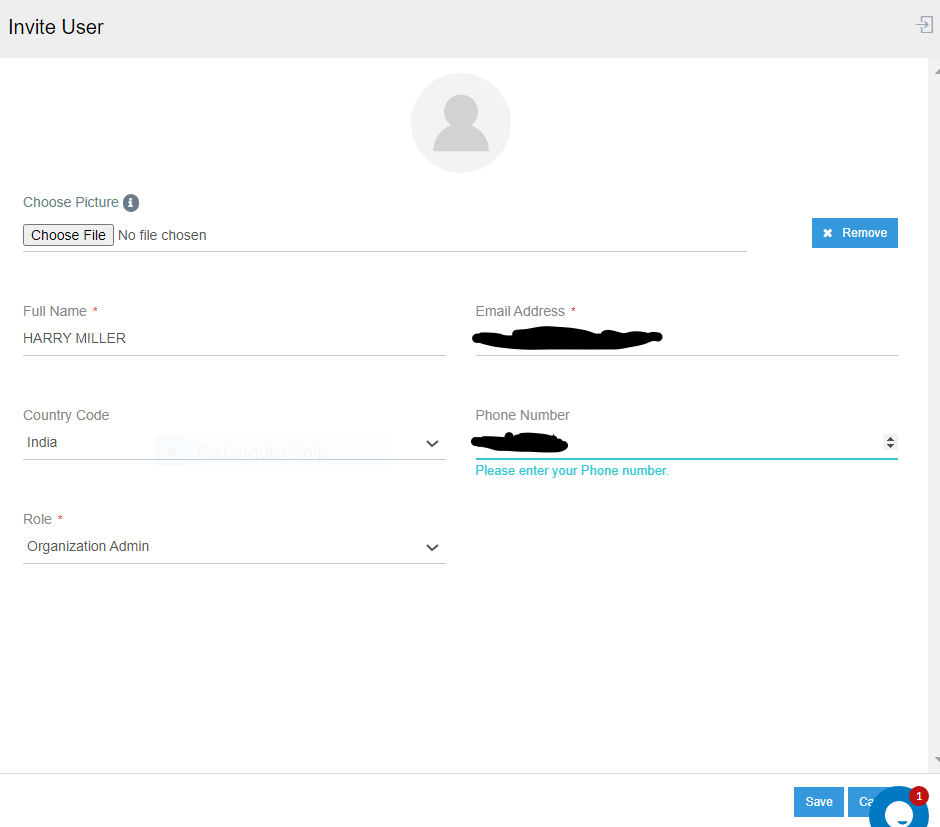Click the increment arrow on Phone Number

[x=889, y=438]
